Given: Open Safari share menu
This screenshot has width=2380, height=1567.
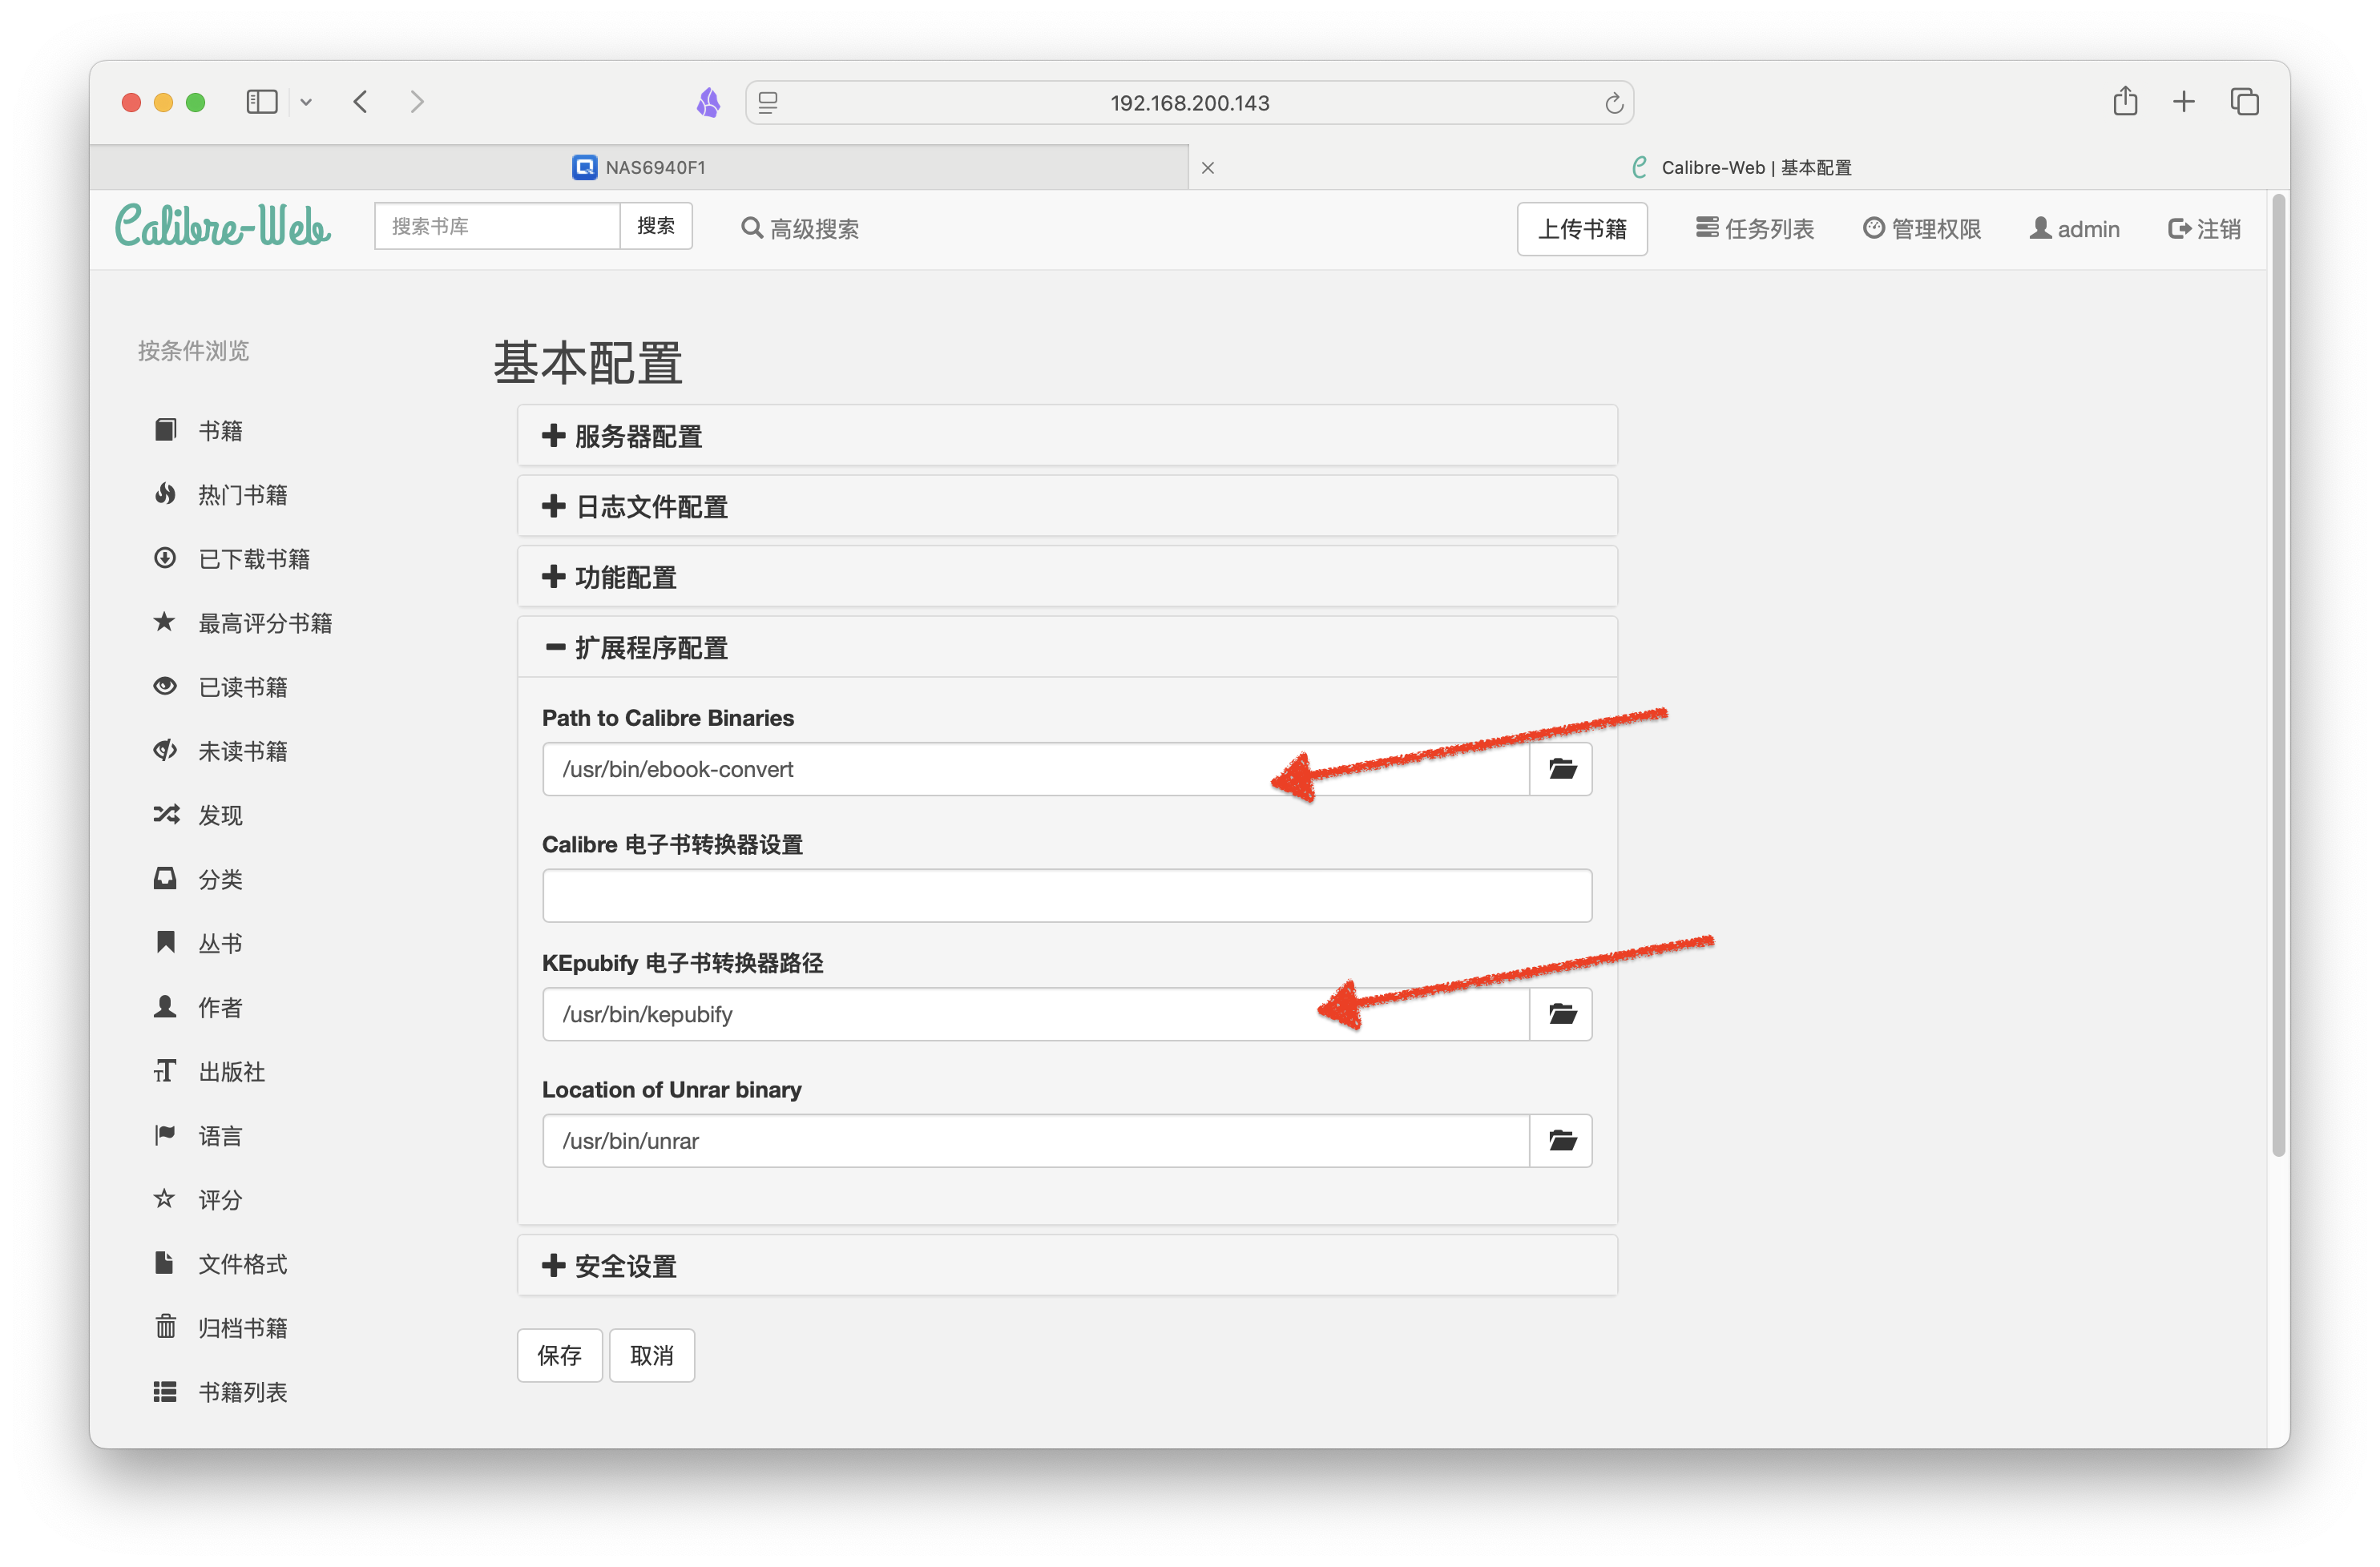Looking at the screenshot, I should [2126, 101].
